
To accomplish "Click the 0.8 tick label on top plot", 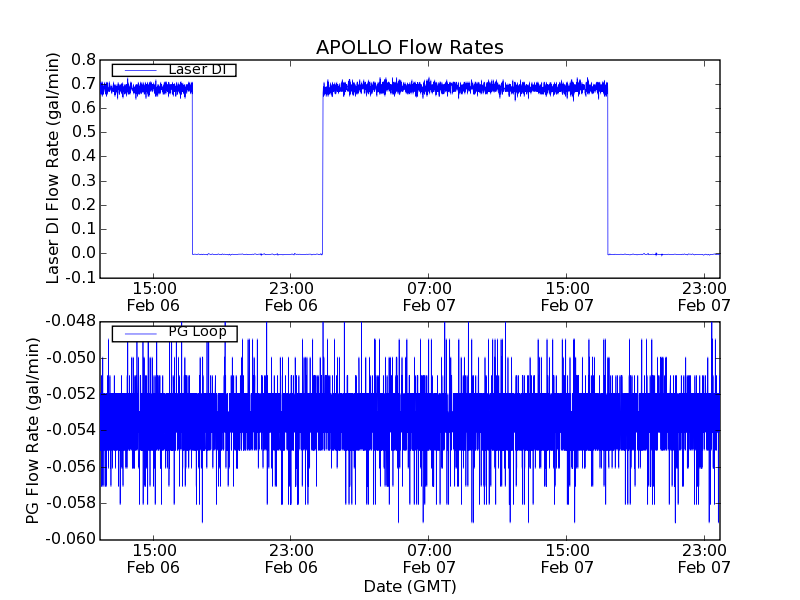I will pos(81,59).
